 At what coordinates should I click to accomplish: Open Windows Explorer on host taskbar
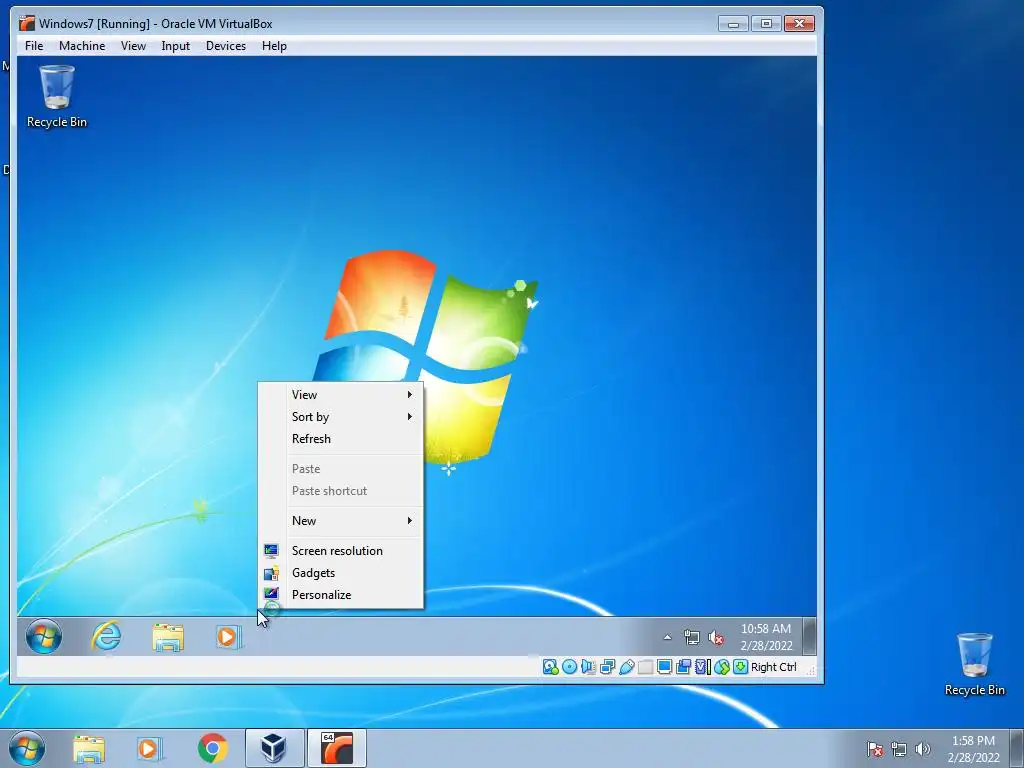(89, 749)
